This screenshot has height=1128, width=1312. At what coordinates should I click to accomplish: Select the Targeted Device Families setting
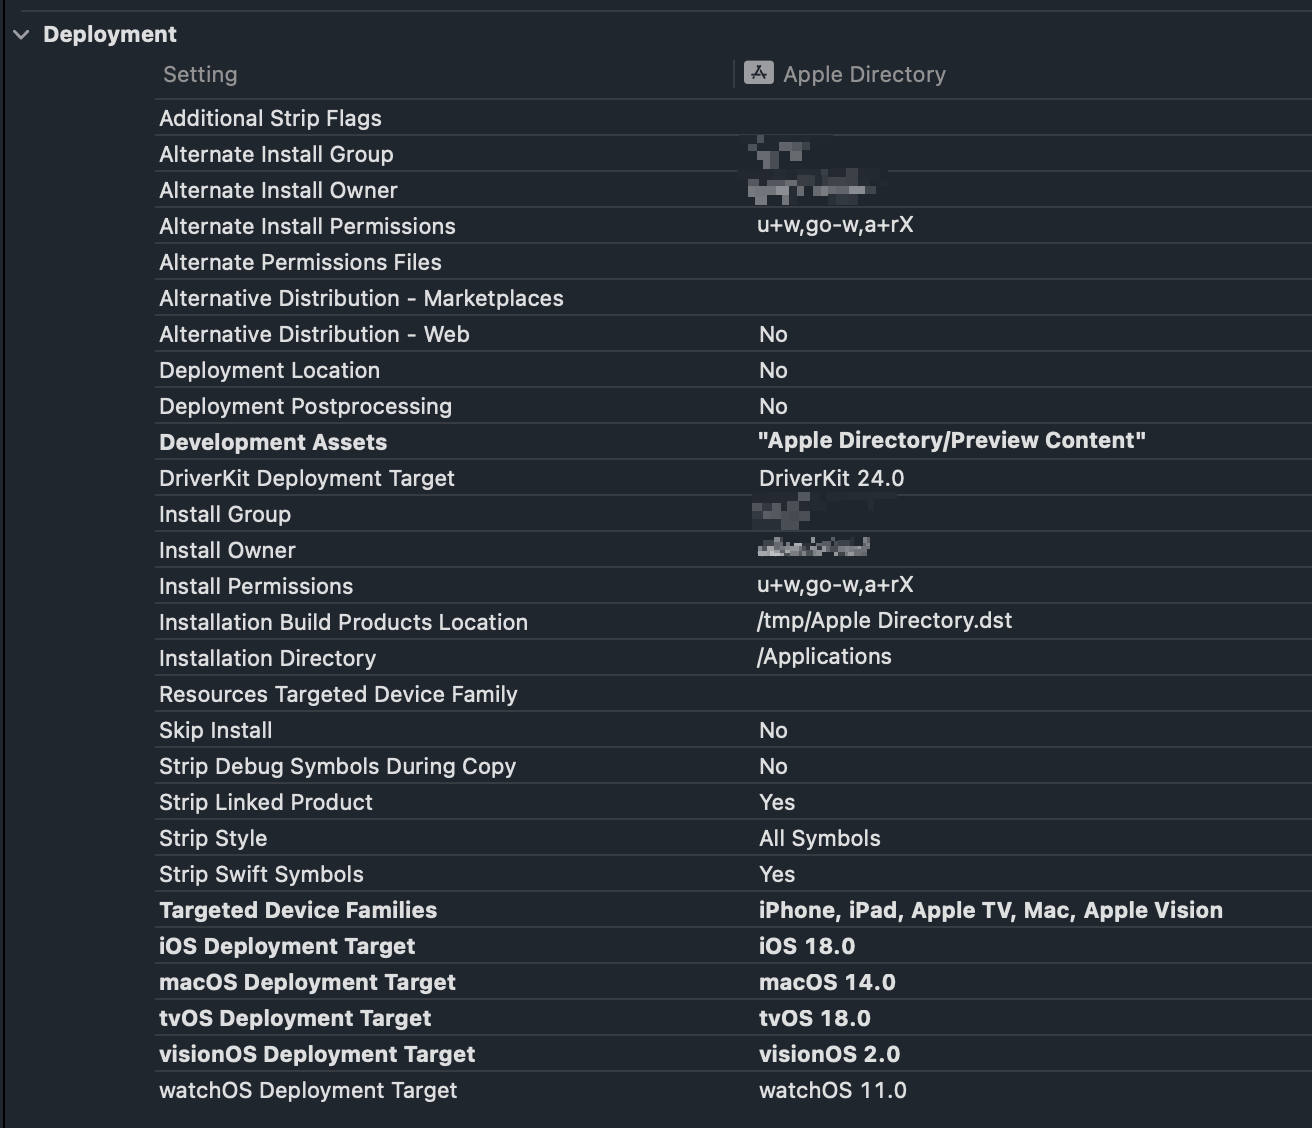(298, 910)
